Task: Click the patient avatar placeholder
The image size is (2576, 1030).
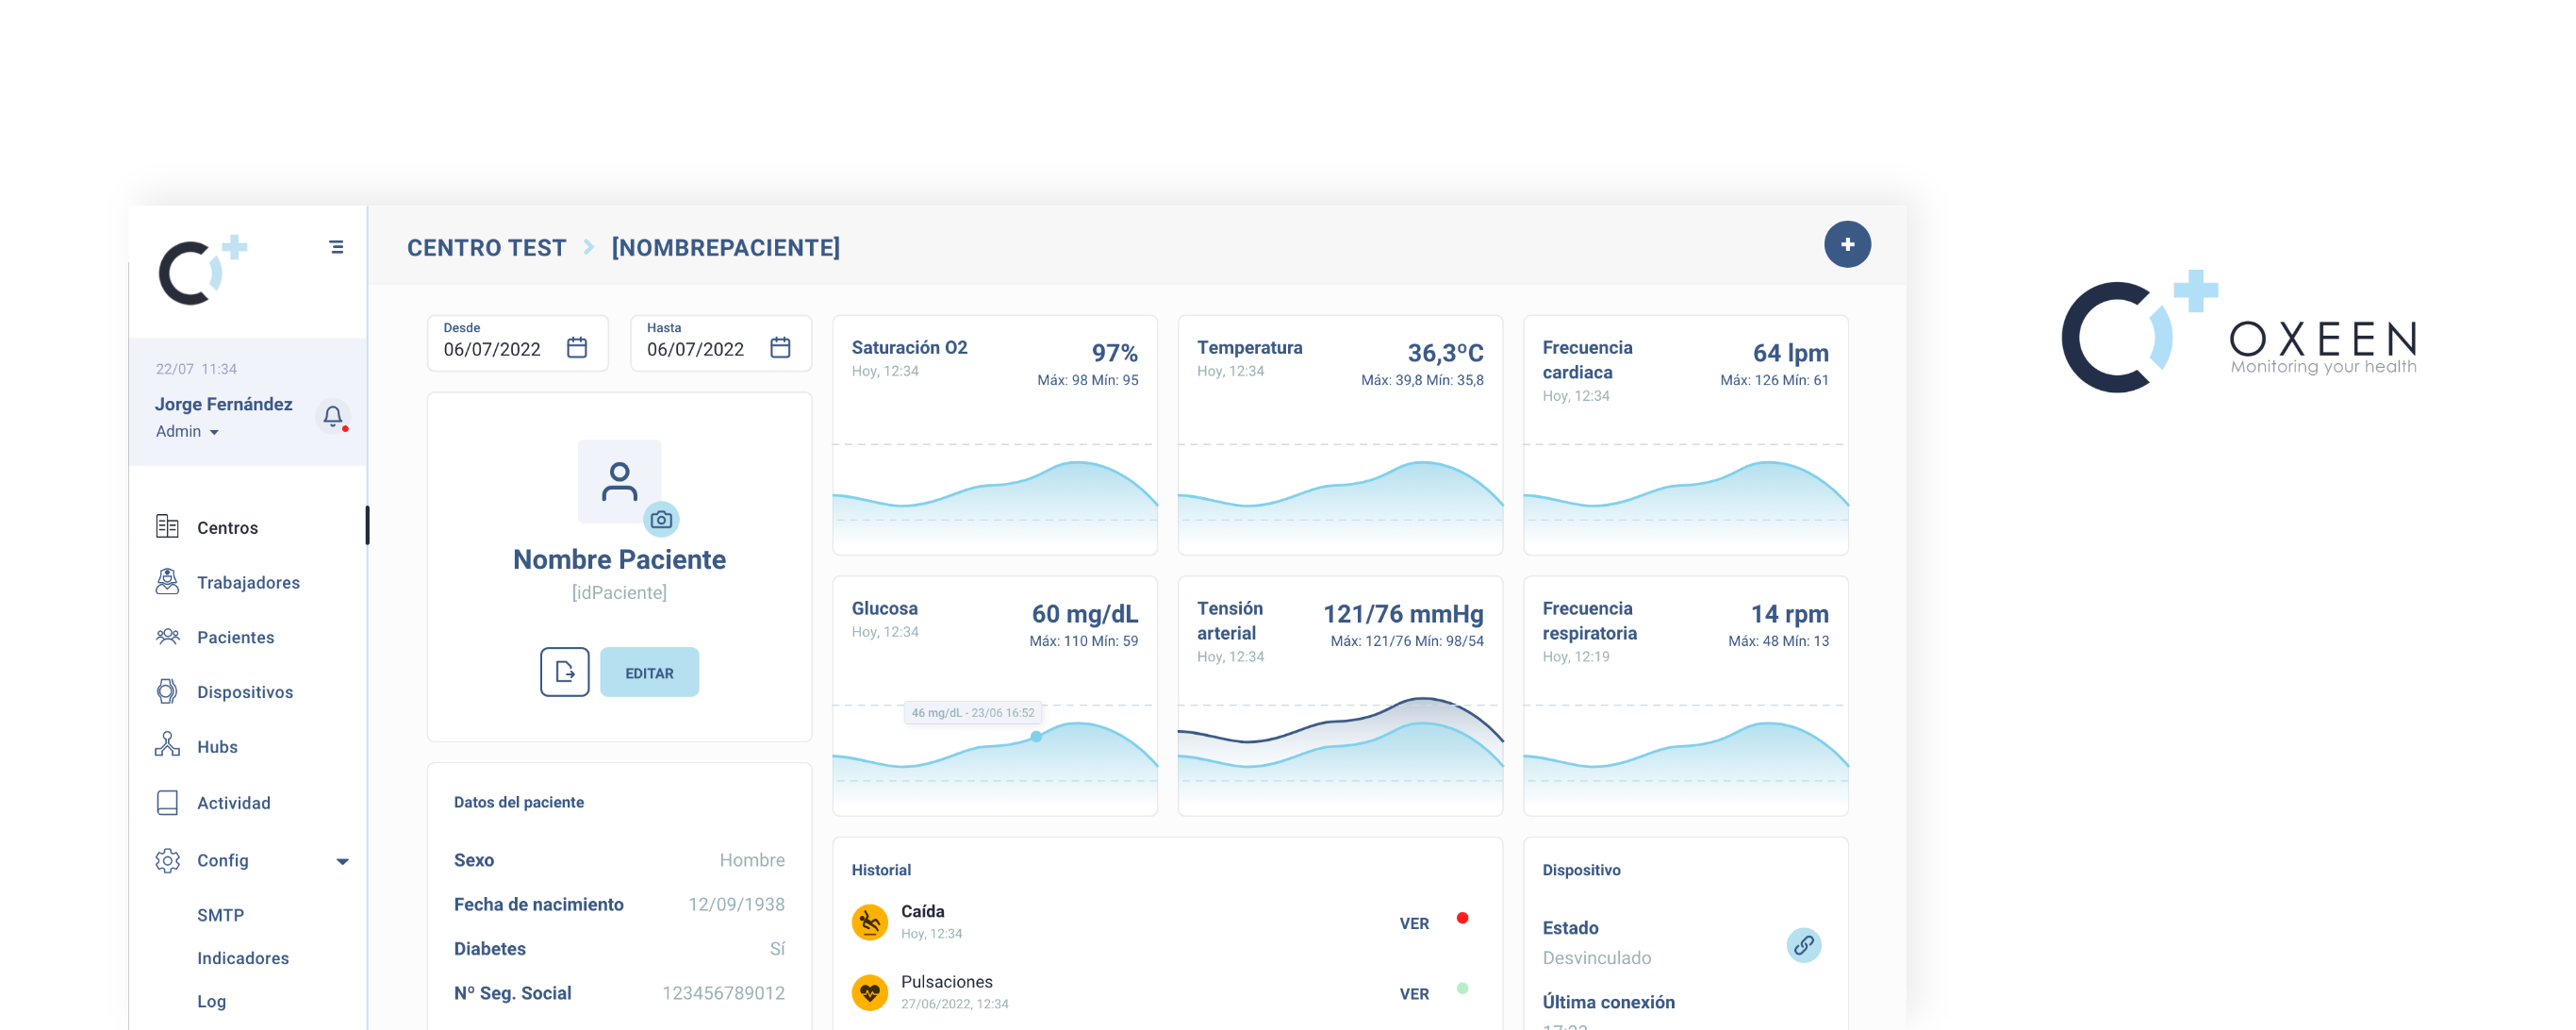Action: [619, 481]
